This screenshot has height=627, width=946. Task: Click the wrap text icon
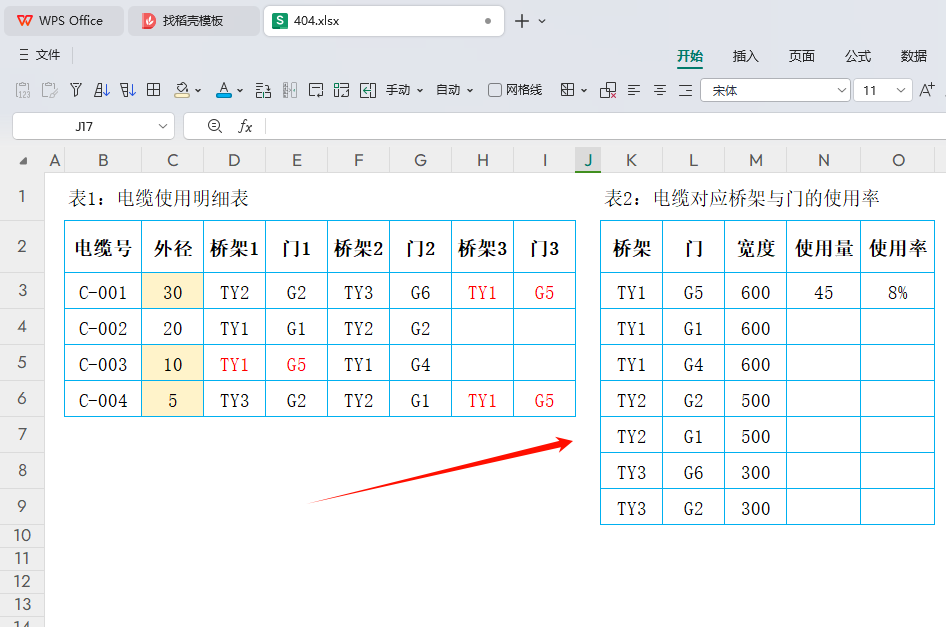pos(316,91)
